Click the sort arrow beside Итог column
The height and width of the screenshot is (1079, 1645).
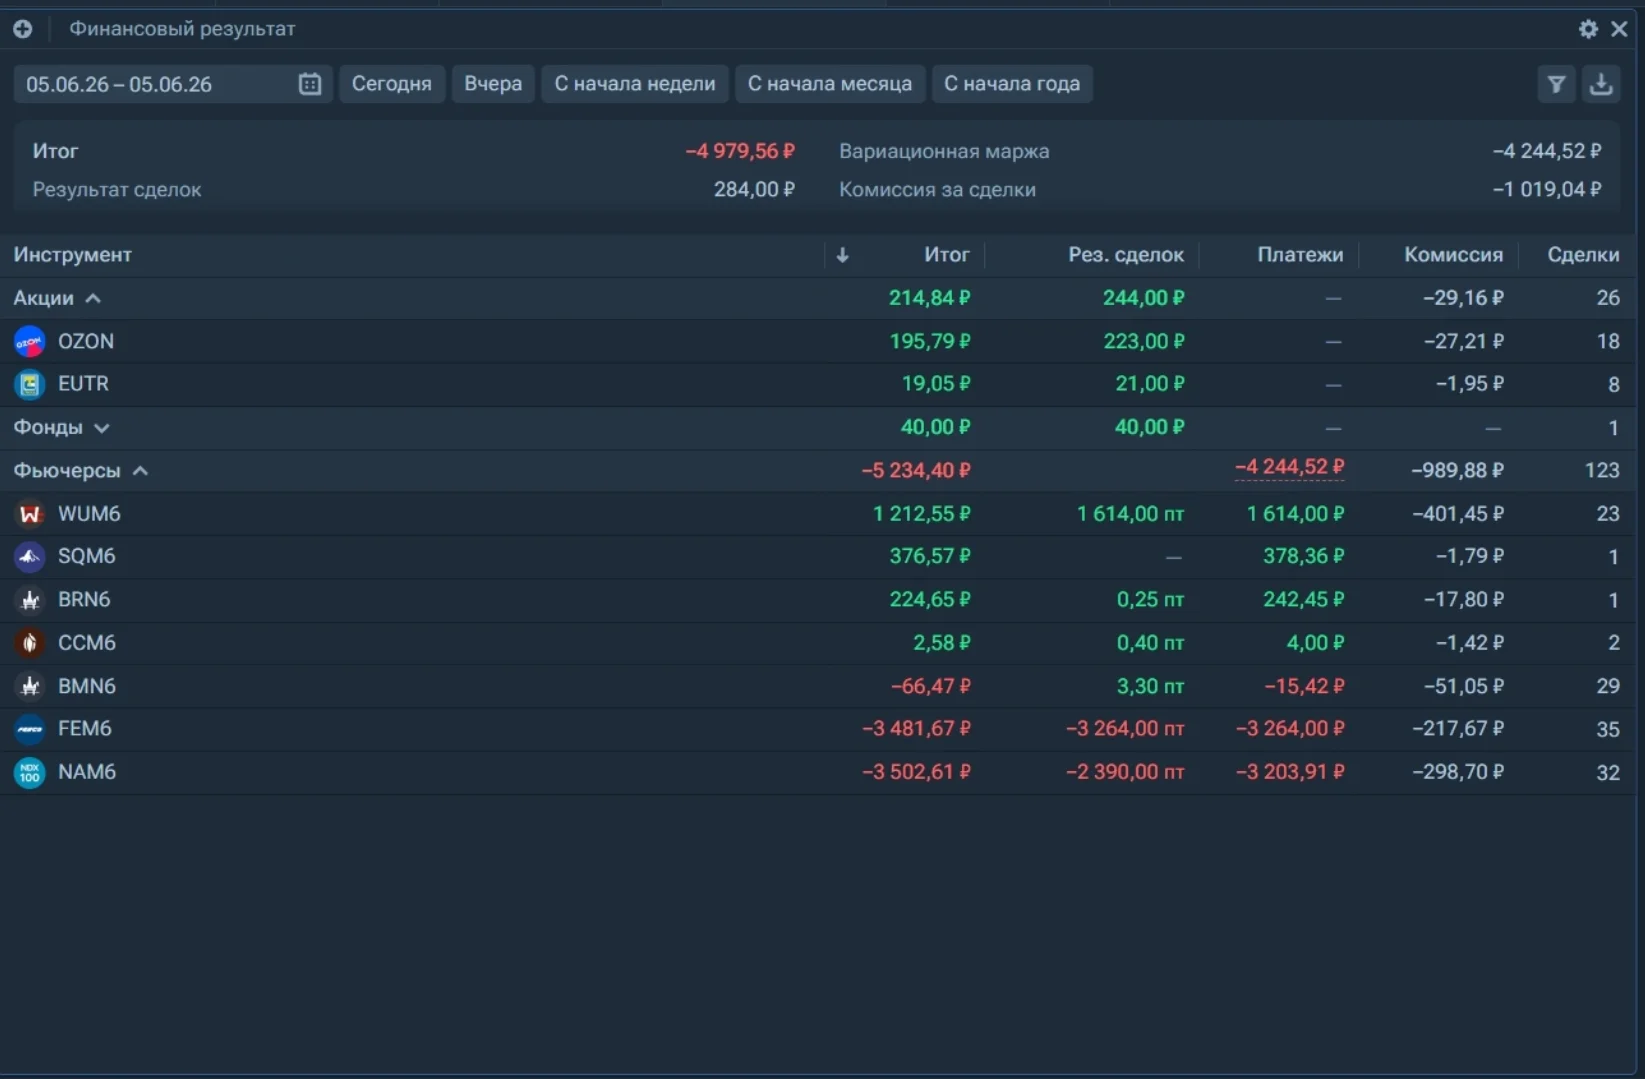click(842, 255)
